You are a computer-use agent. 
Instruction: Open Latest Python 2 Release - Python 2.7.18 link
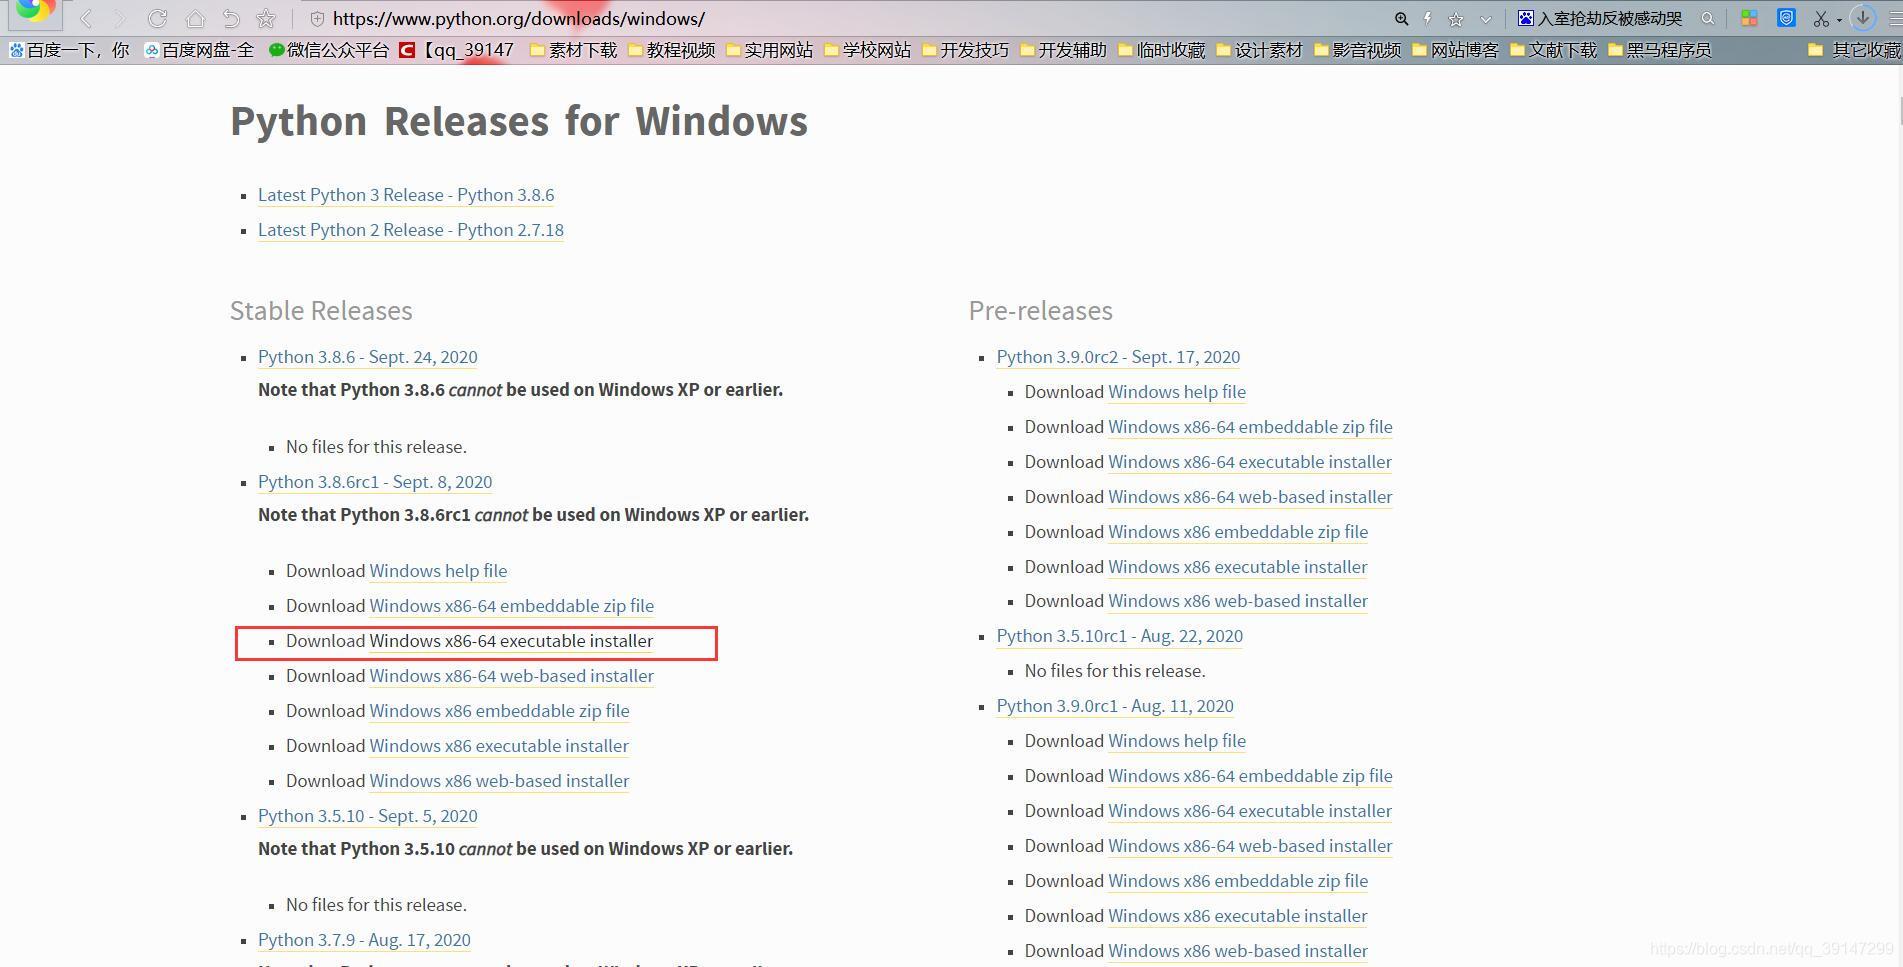(x=411, y=230)
